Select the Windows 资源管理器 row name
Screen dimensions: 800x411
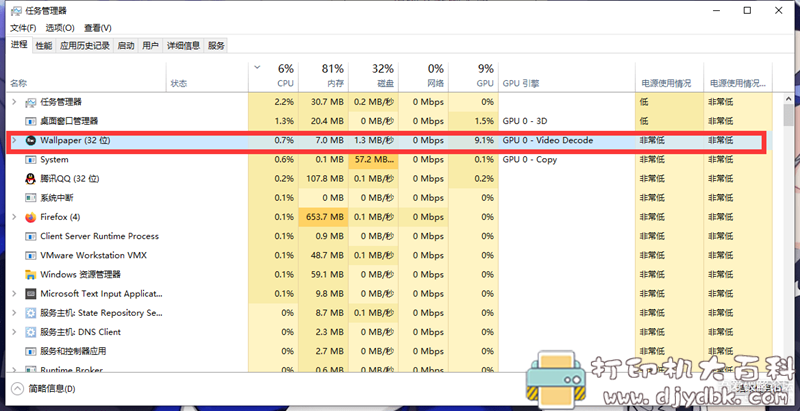[x=81, y=275]
